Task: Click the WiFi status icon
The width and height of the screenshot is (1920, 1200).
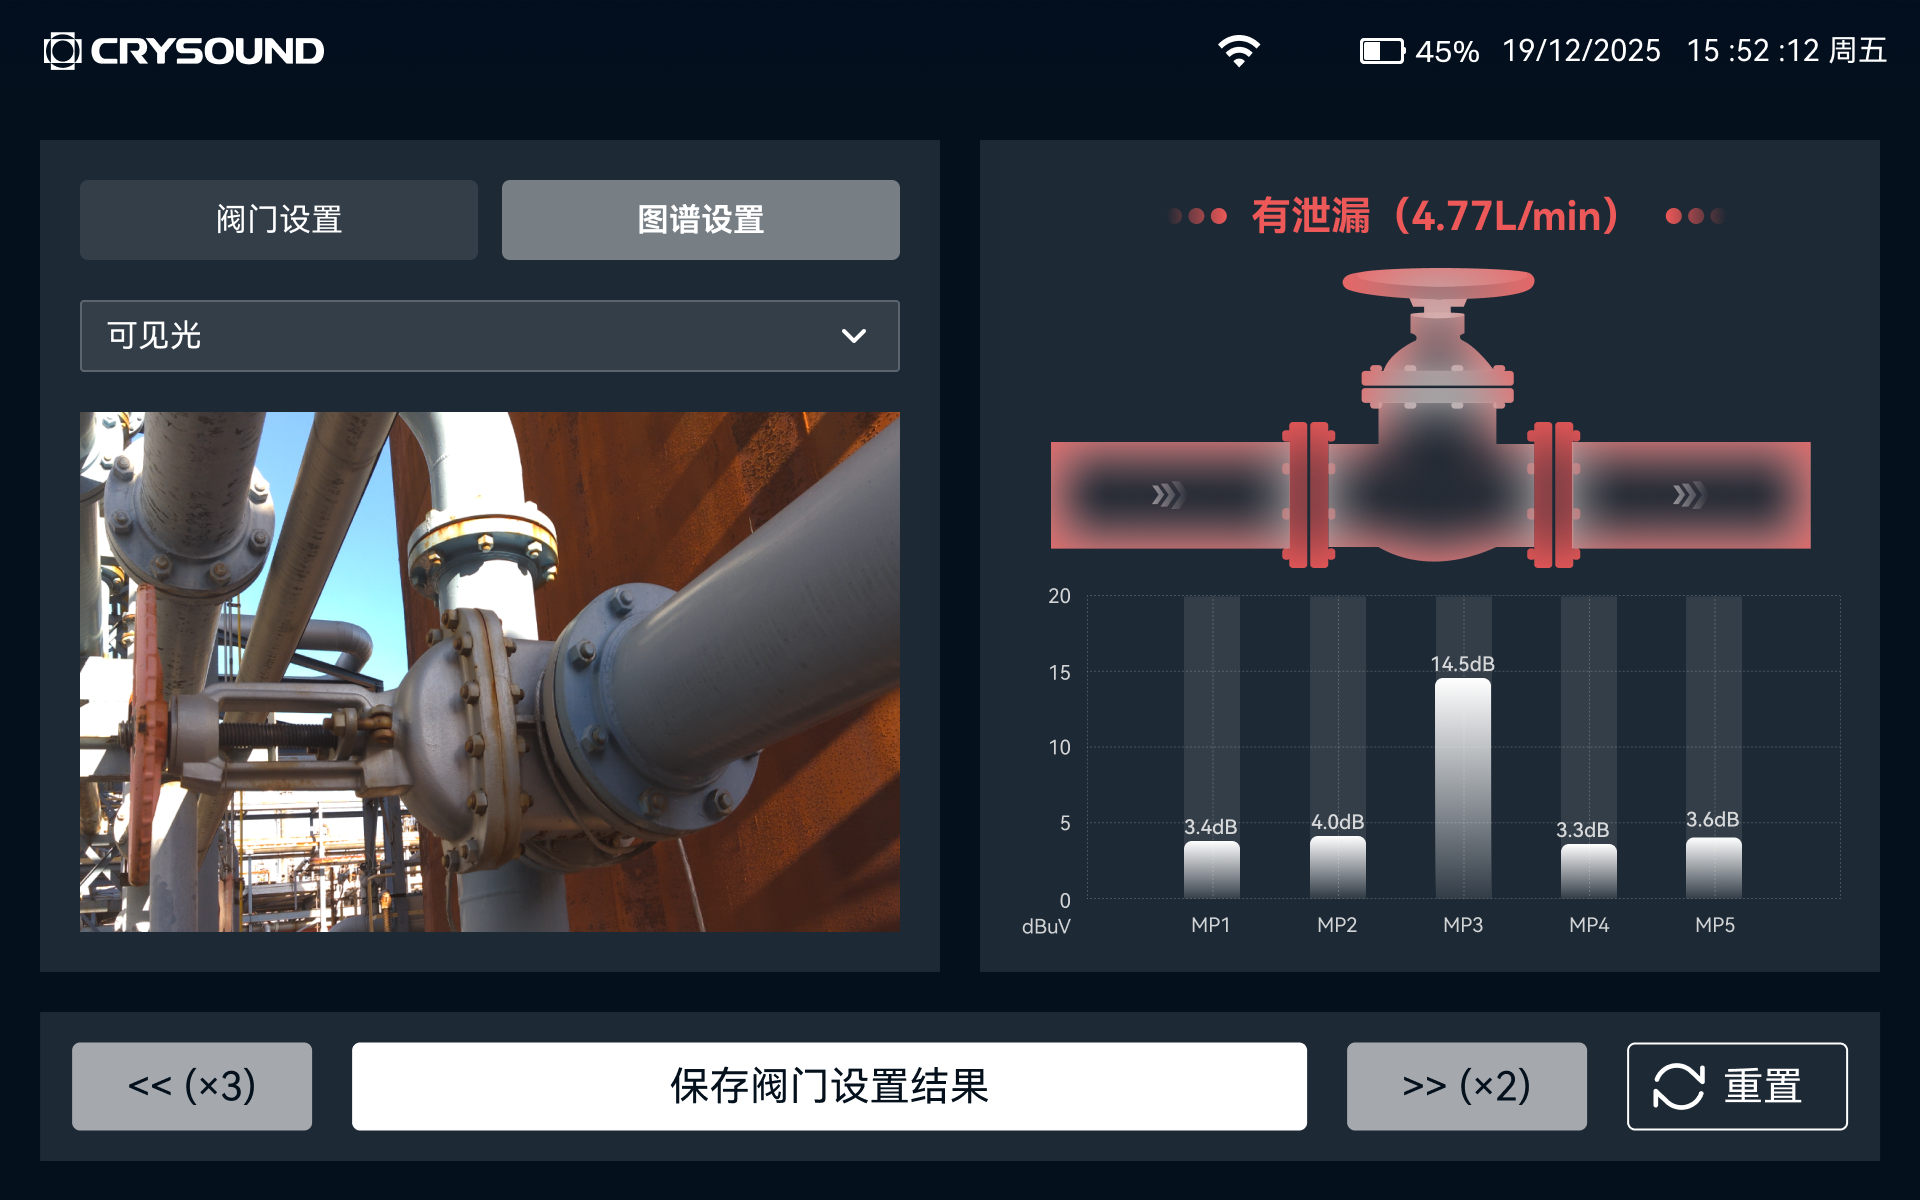Action: click(1240, 50)
